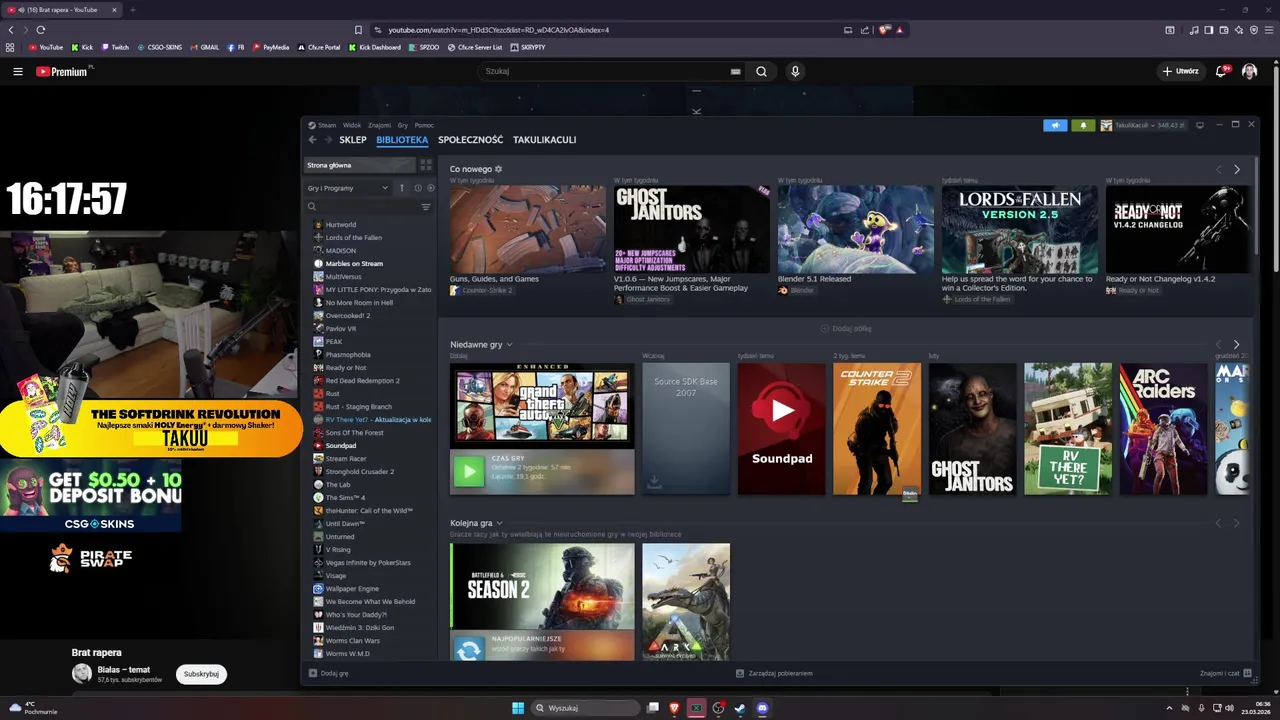Open Co nowego settings gear

[499, 169]
